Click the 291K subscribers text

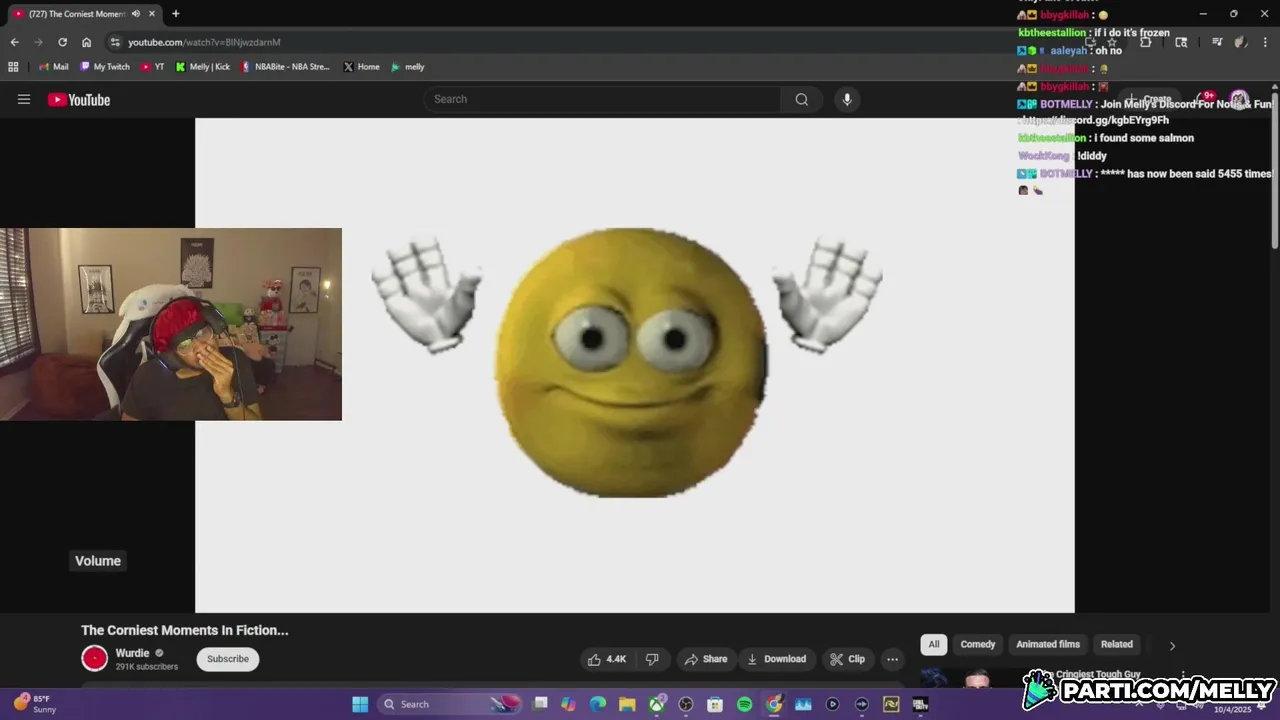[x=147, y=667]
